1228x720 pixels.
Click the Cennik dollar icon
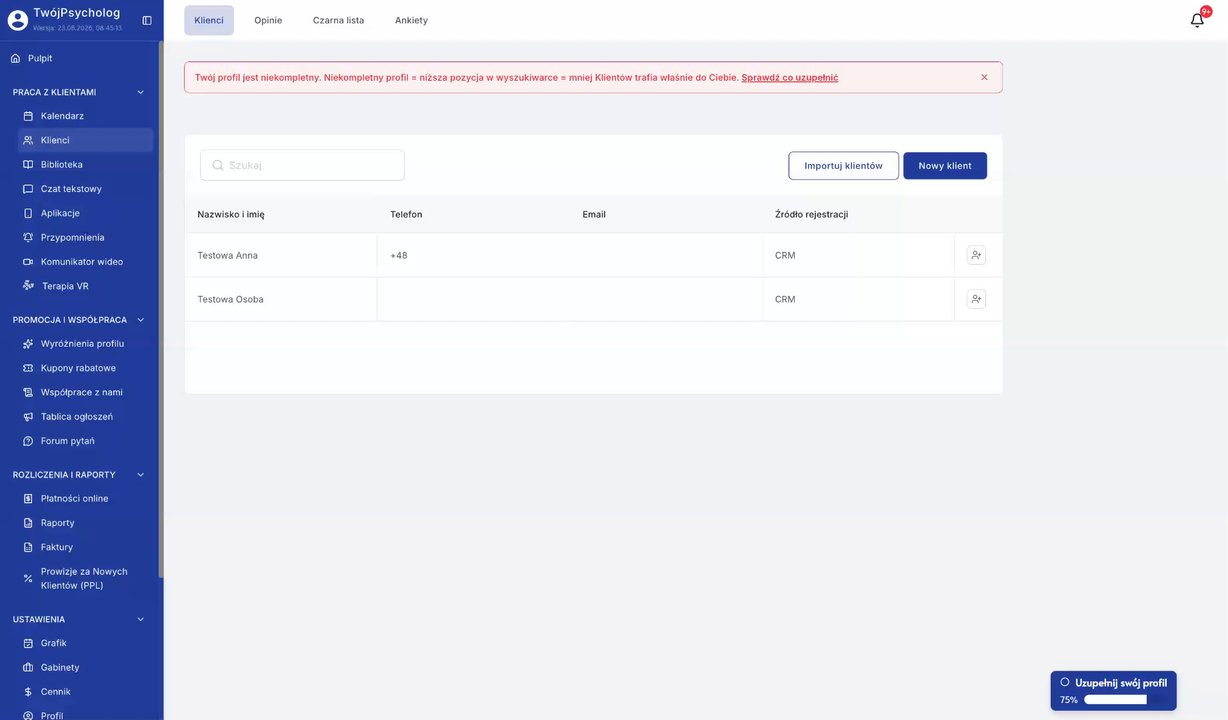pos(28,692)
